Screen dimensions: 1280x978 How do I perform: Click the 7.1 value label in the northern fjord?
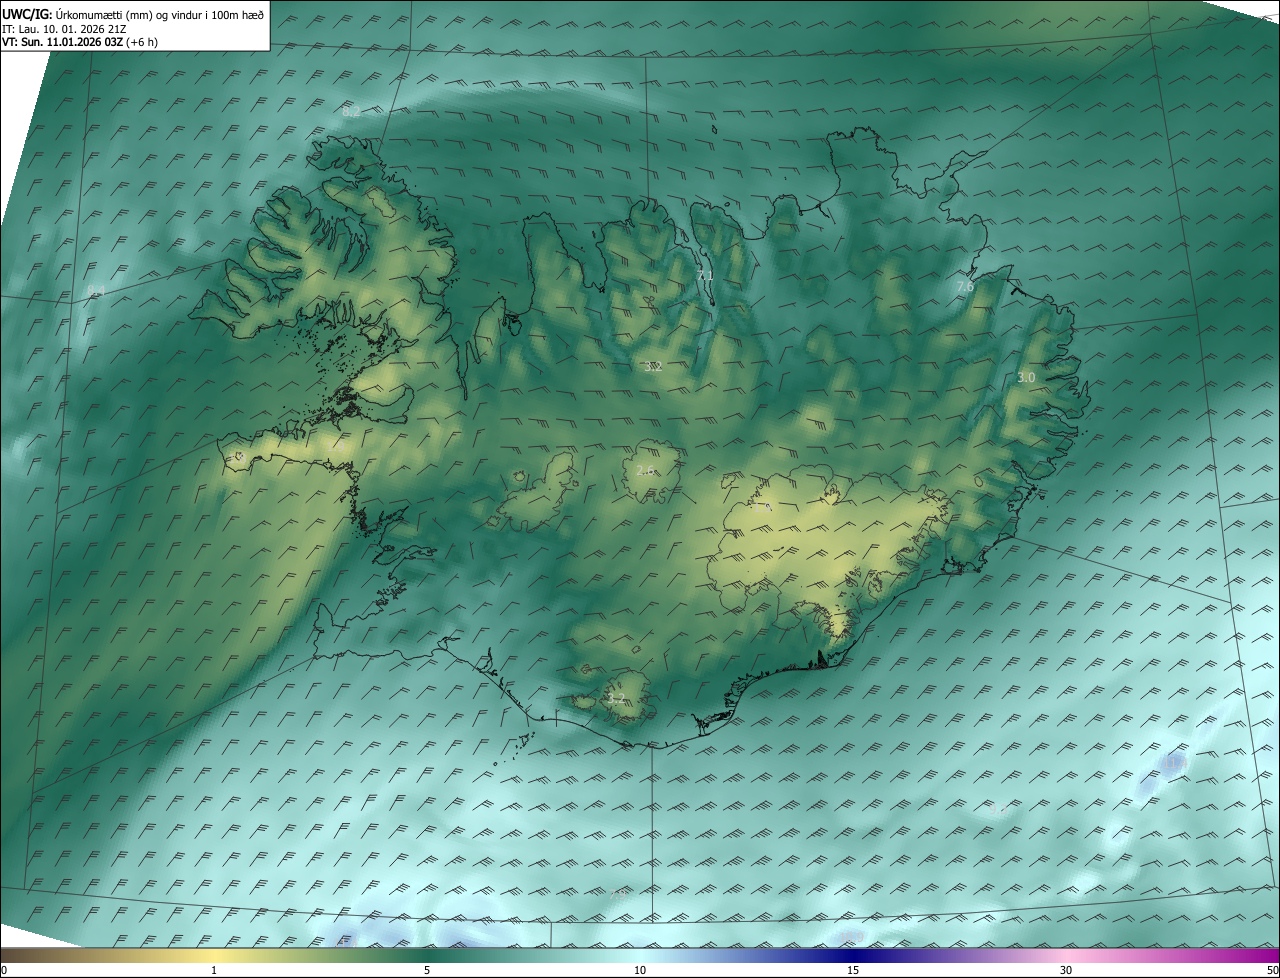click(x=705, y=275)
